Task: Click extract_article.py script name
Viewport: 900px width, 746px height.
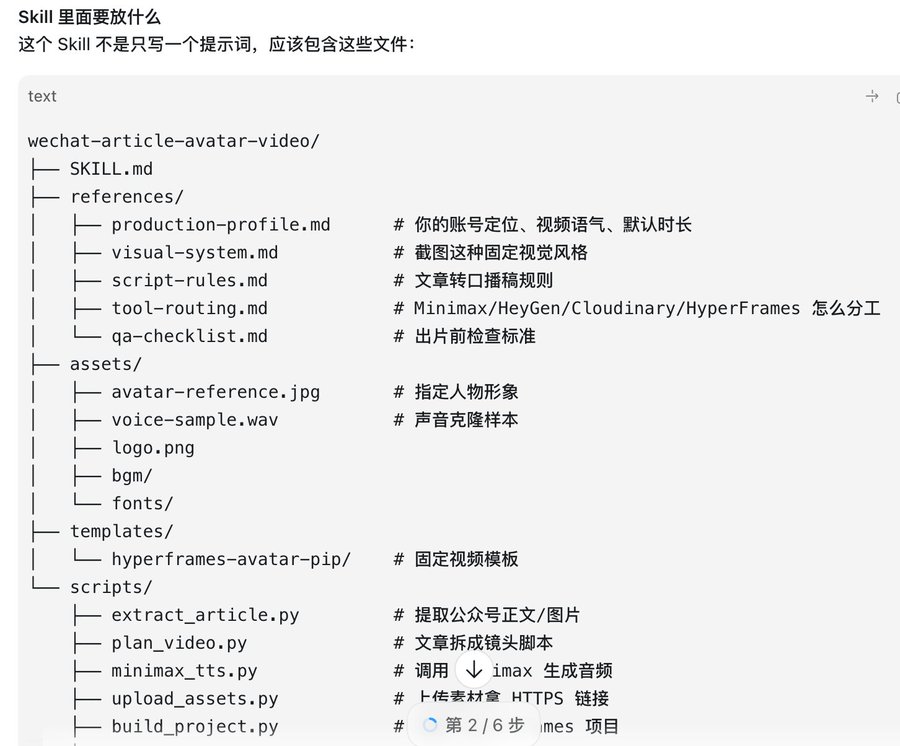Action: pos(205,615)
